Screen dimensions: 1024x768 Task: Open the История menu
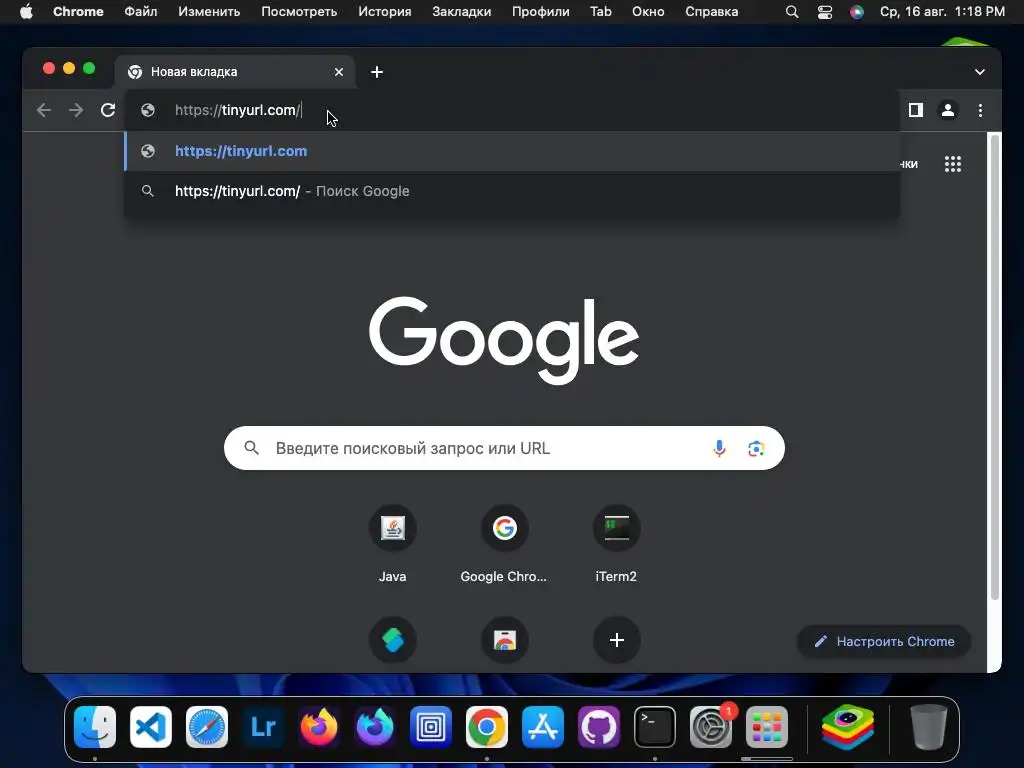[385, 12]
